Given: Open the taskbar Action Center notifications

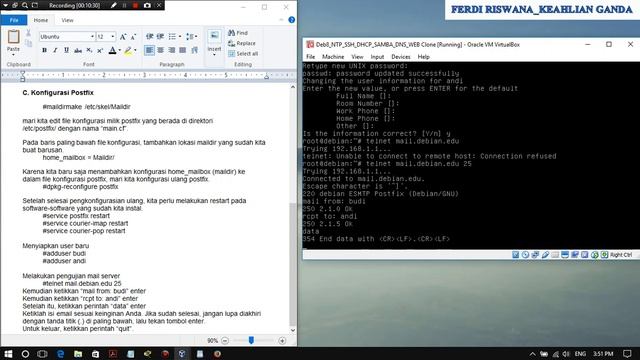Looking at the screenshot, I should tap(627, 353).
